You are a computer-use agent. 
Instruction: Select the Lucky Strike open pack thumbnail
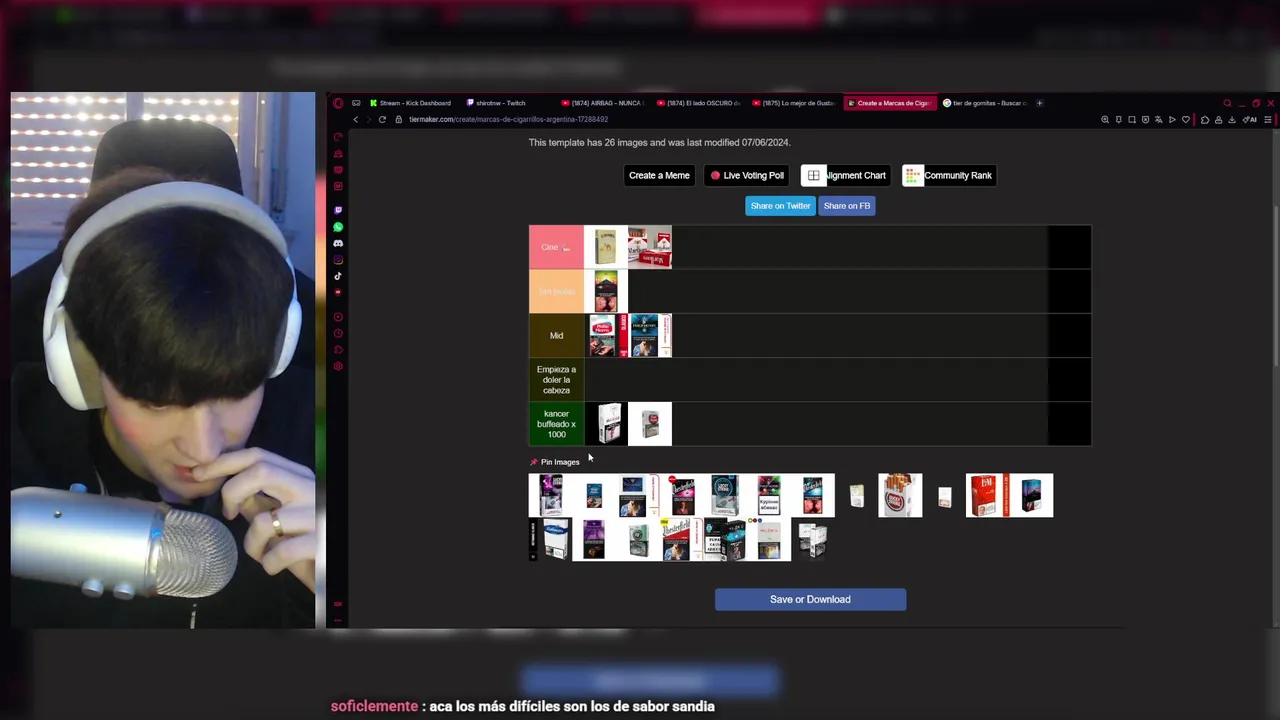point(900,495)
